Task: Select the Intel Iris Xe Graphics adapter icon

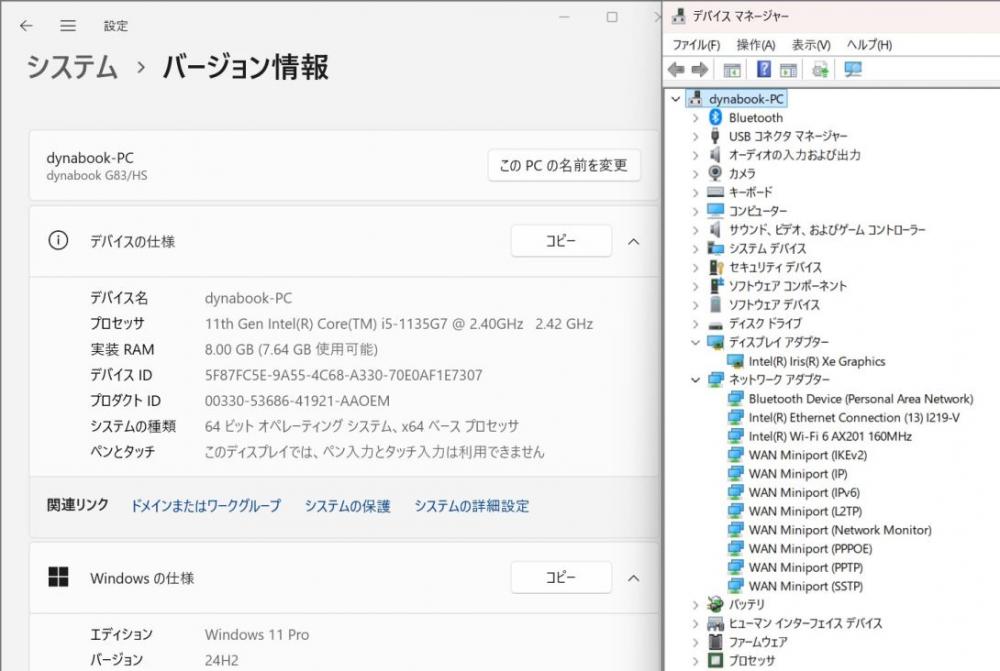Action: (735, 361)
